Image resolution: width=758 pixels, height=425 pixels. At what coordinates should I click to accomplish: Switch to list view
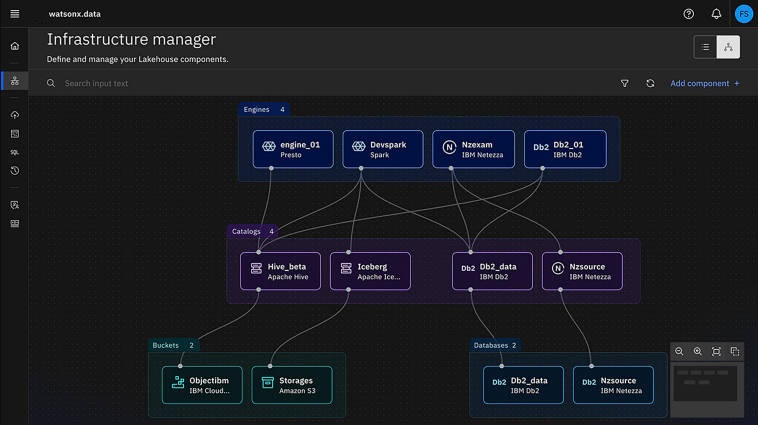click(705, 47)
